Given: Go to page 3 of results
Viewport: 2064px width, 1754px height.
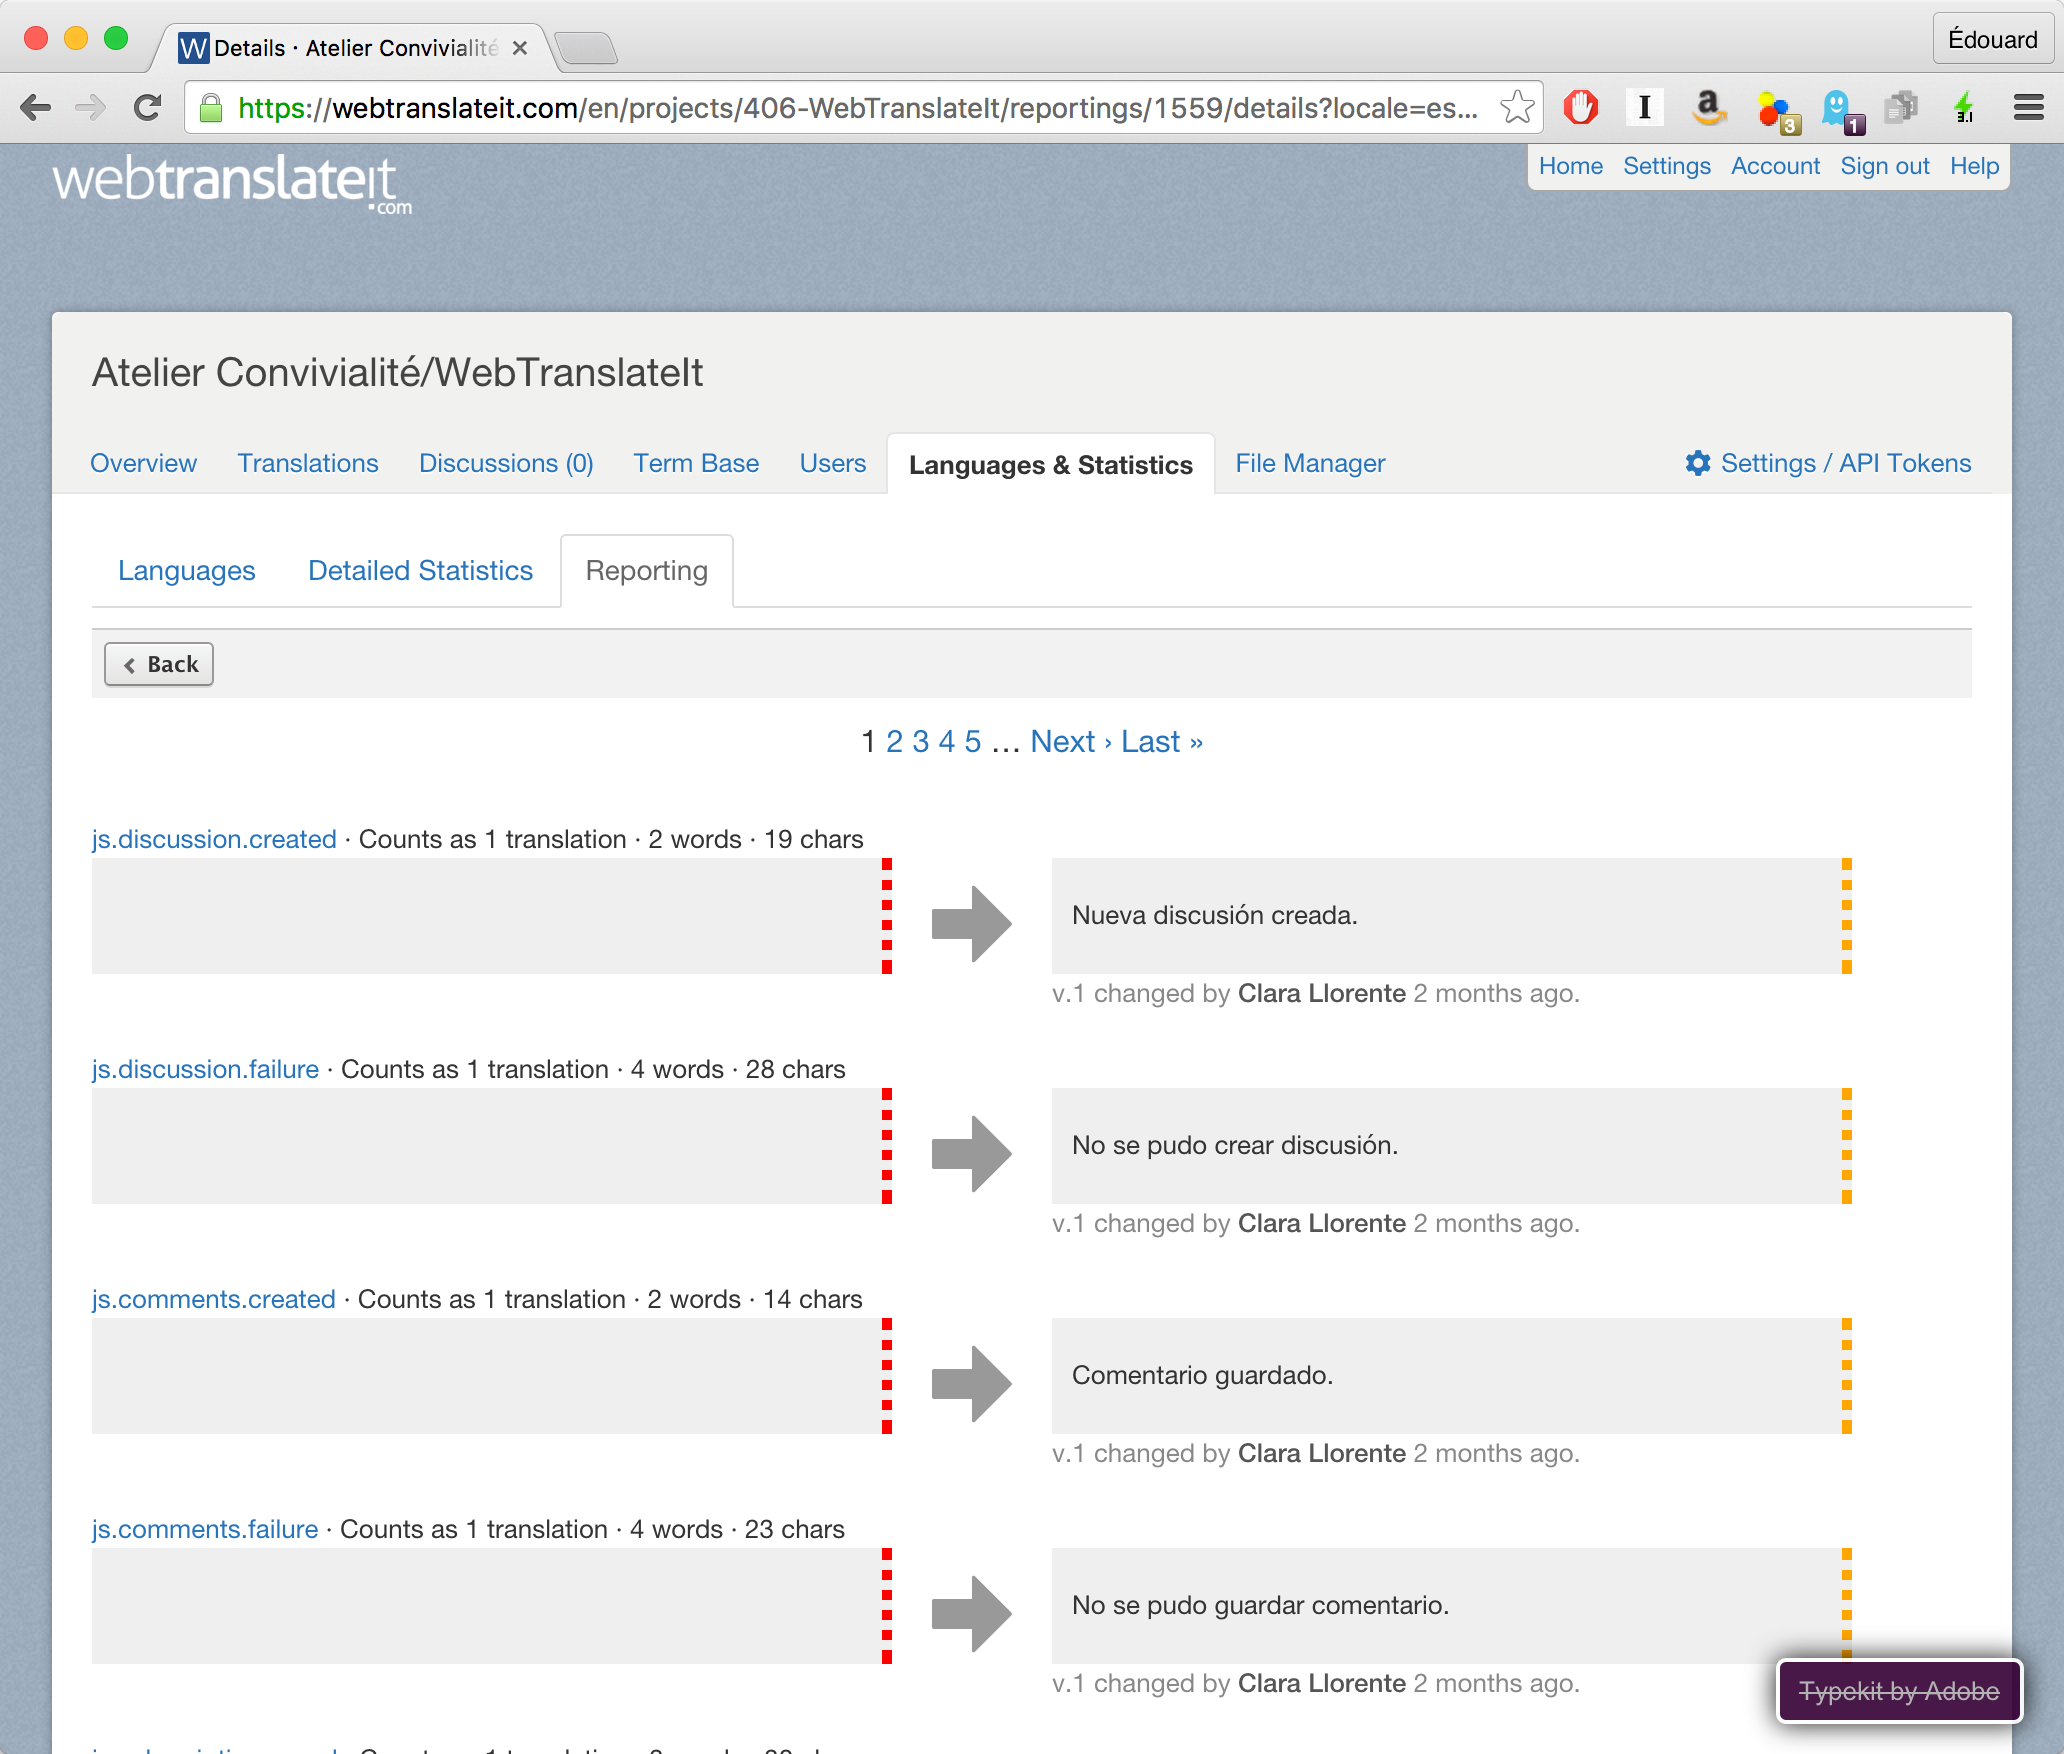Looking at the screenshot, I should (x=920, y=741).
